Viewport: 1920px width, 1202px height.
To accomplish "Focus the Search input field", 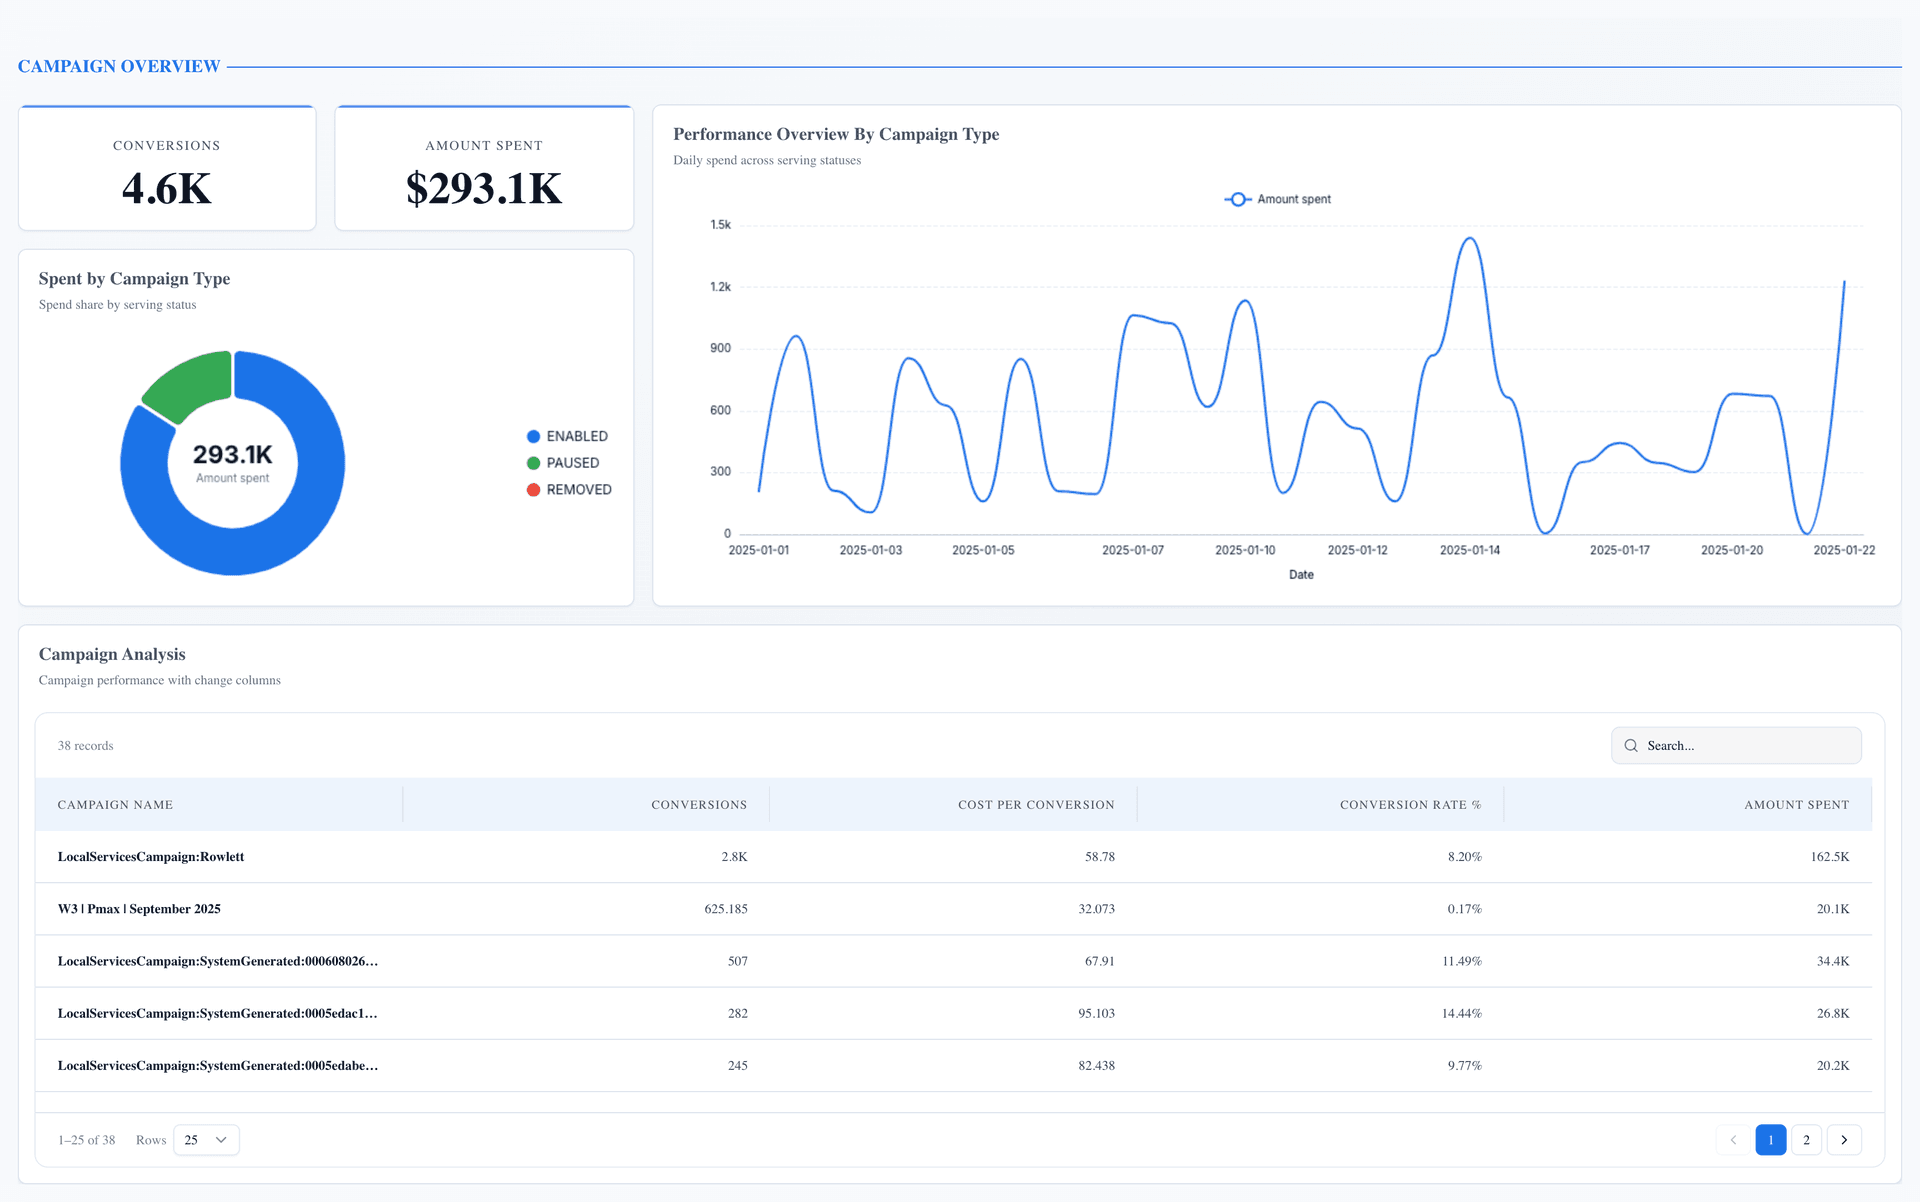I will pos(1736,746).
